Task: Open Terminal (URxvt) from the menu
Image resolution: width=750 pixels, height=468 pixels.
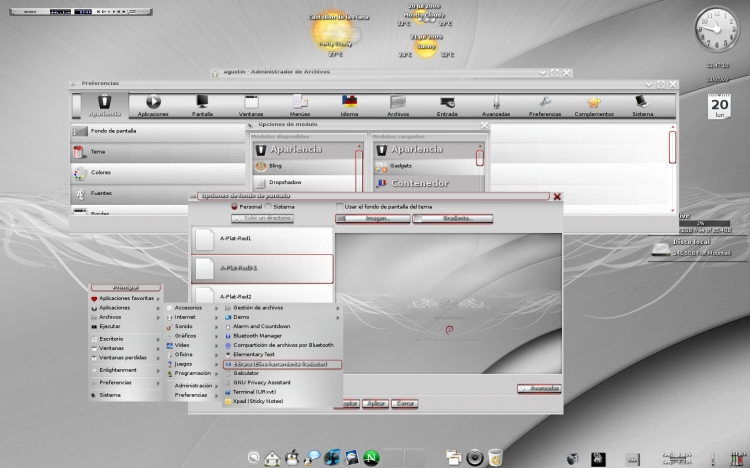Action: click(282, 392)
